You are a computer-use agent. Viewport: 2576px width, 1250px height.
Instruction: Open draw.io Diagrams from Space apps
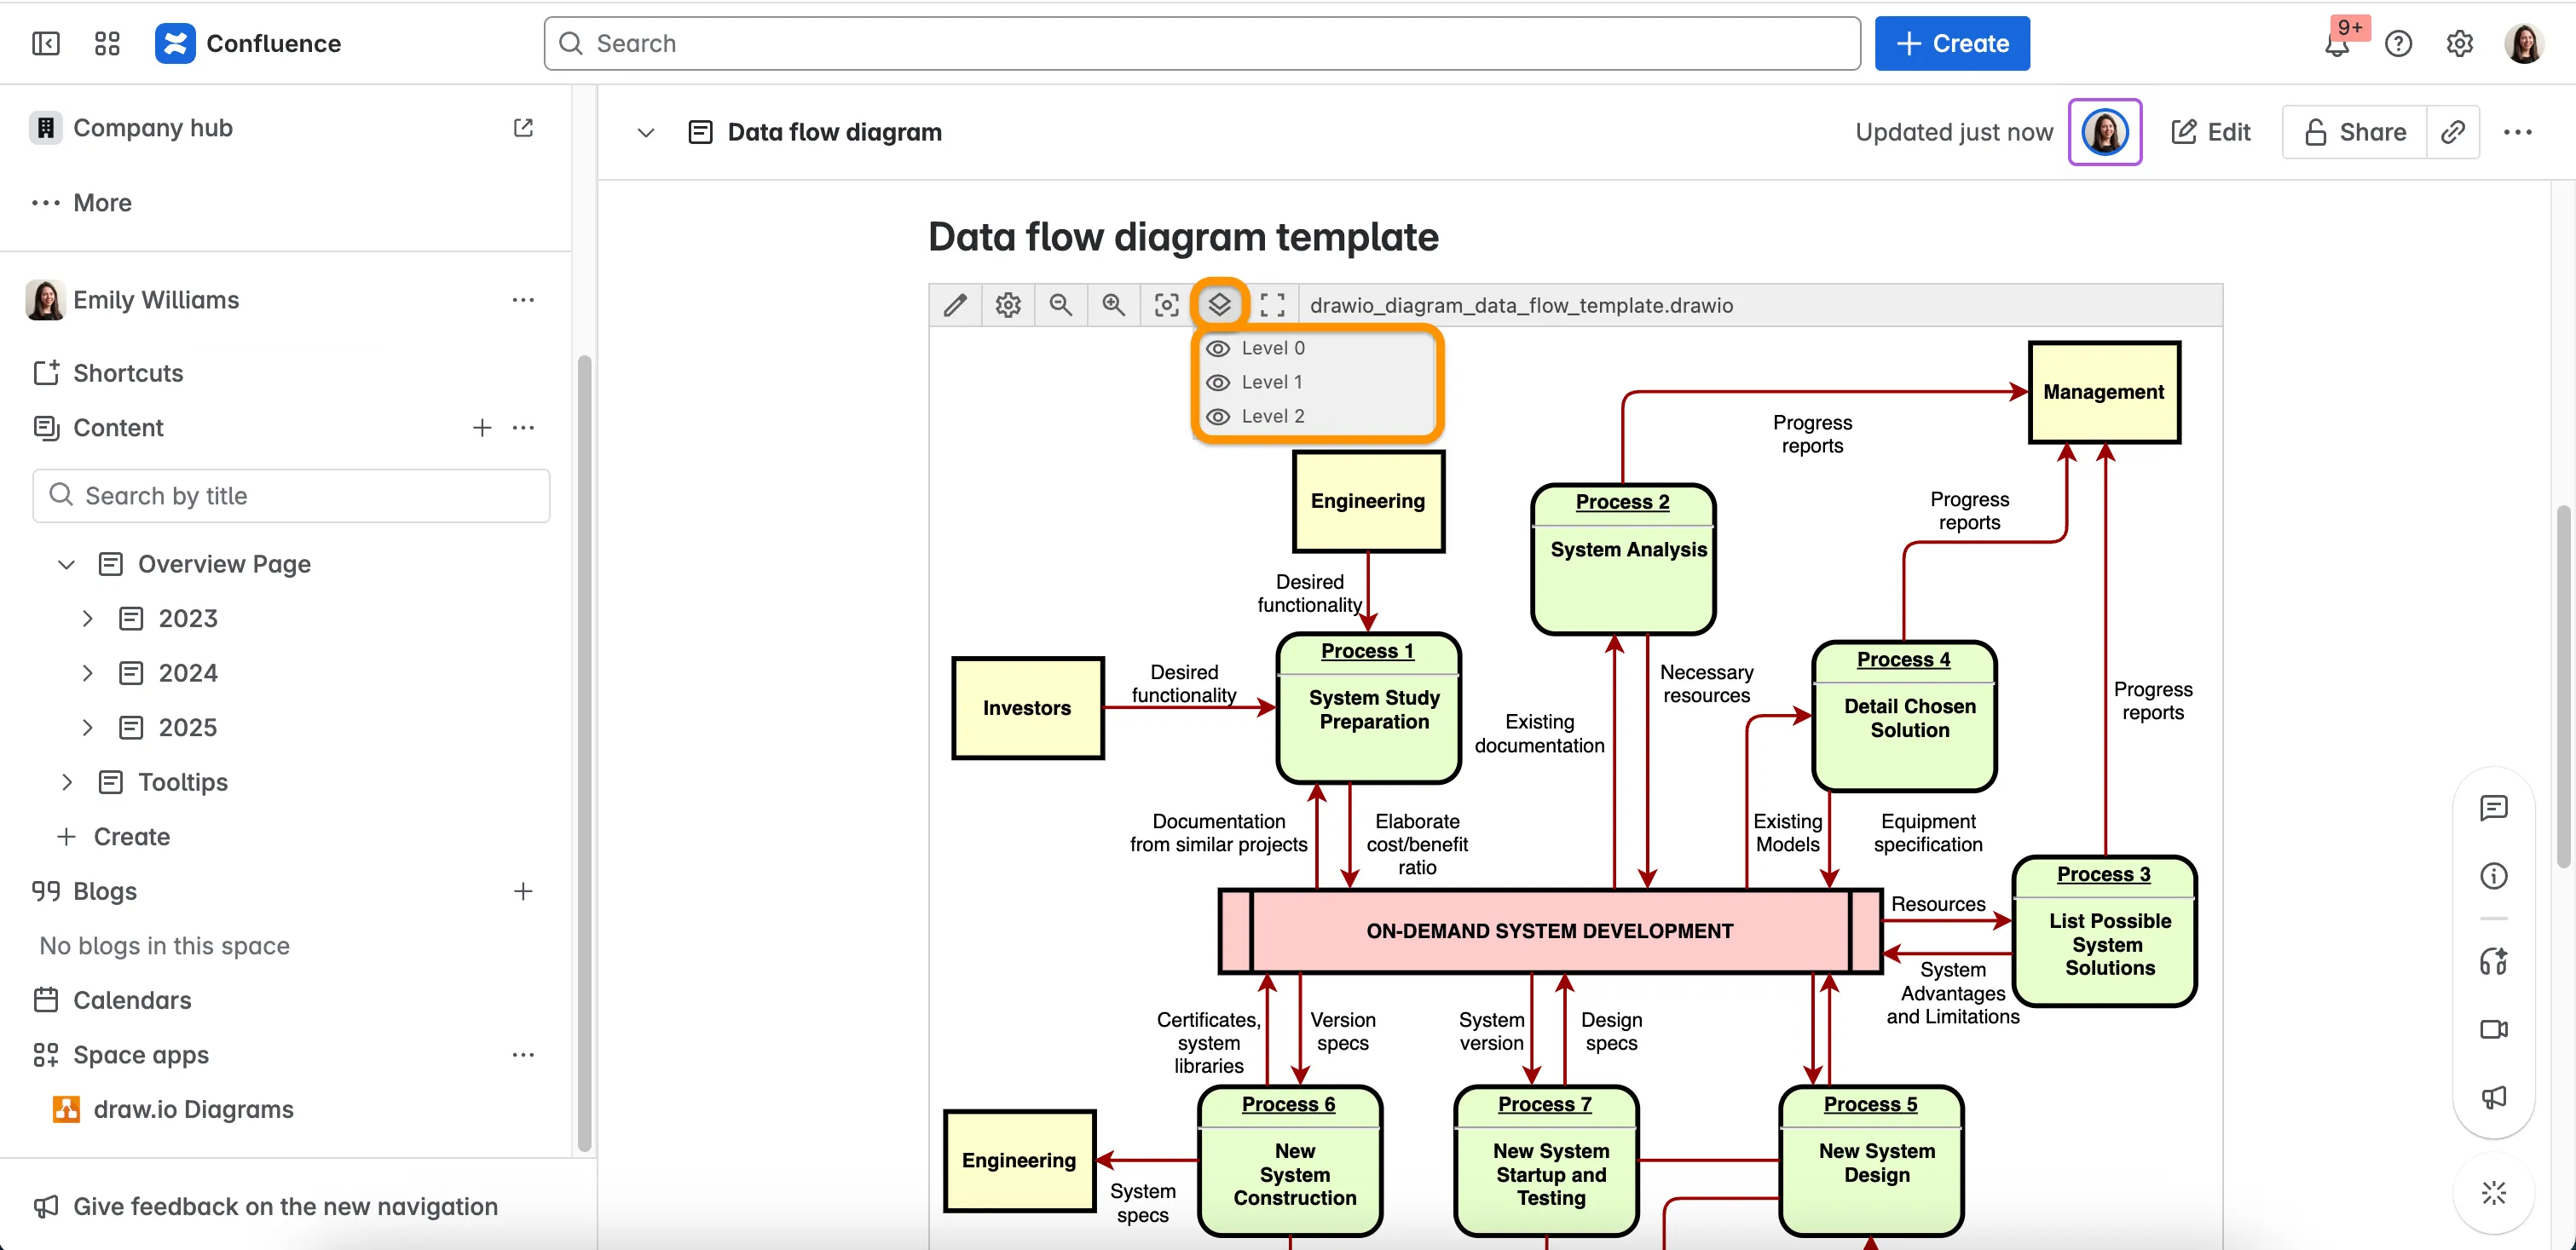pos(193,1109)
